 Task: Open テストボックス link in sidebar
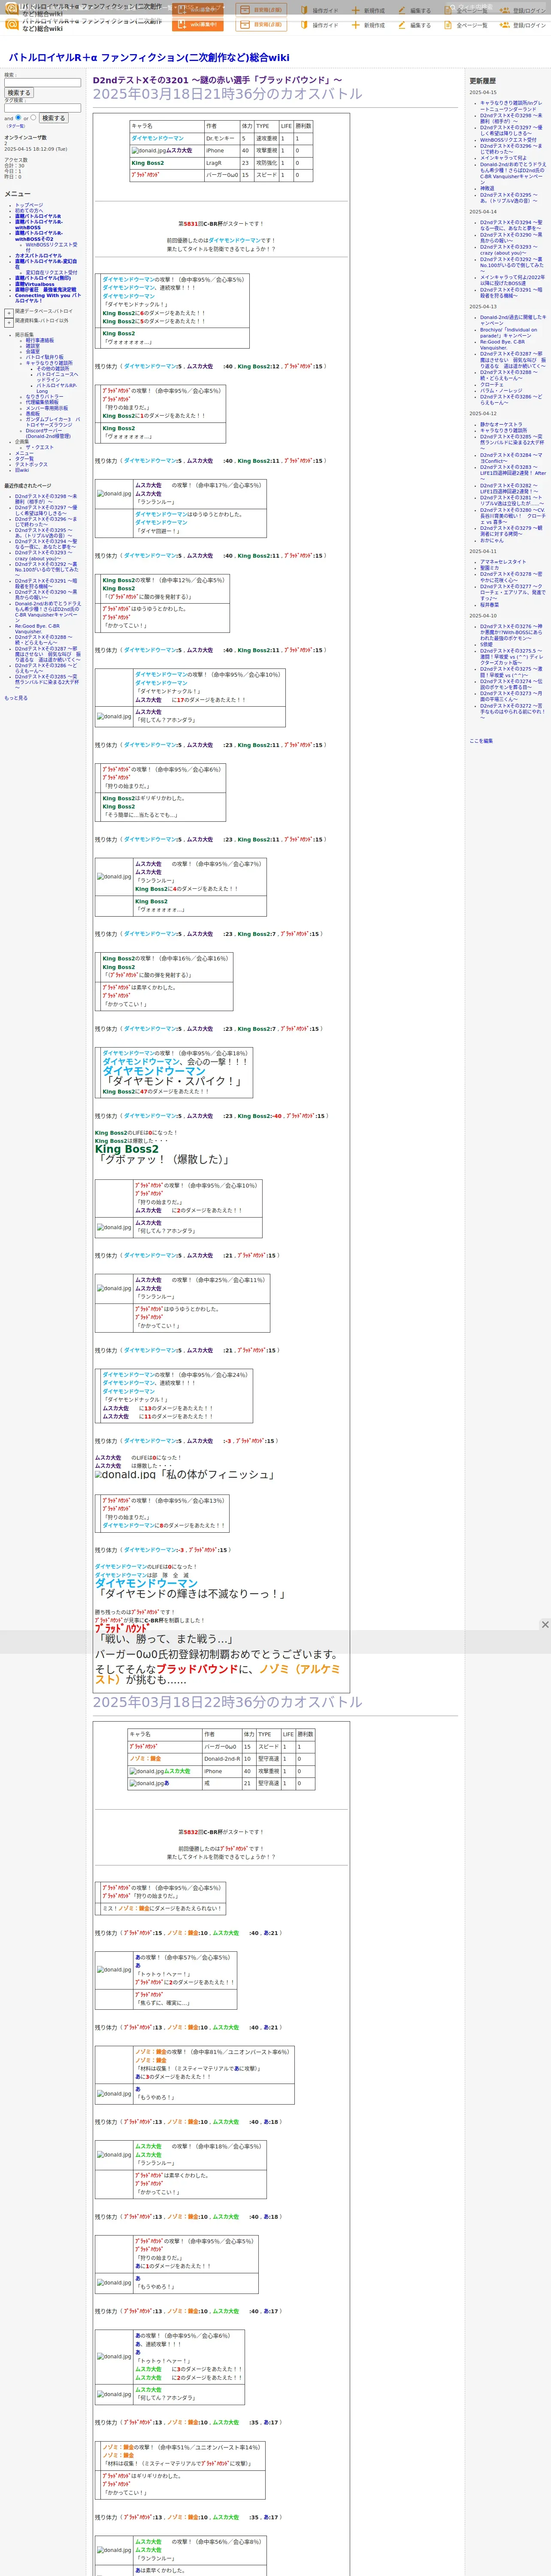point(31,465)
